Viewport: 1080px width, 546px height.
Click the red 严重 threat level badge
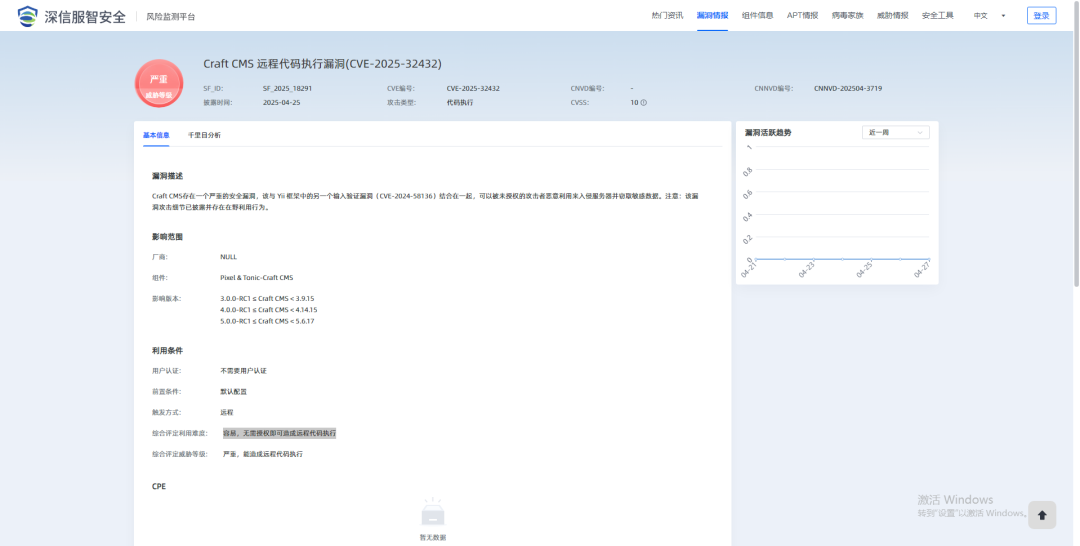(159, 84)
